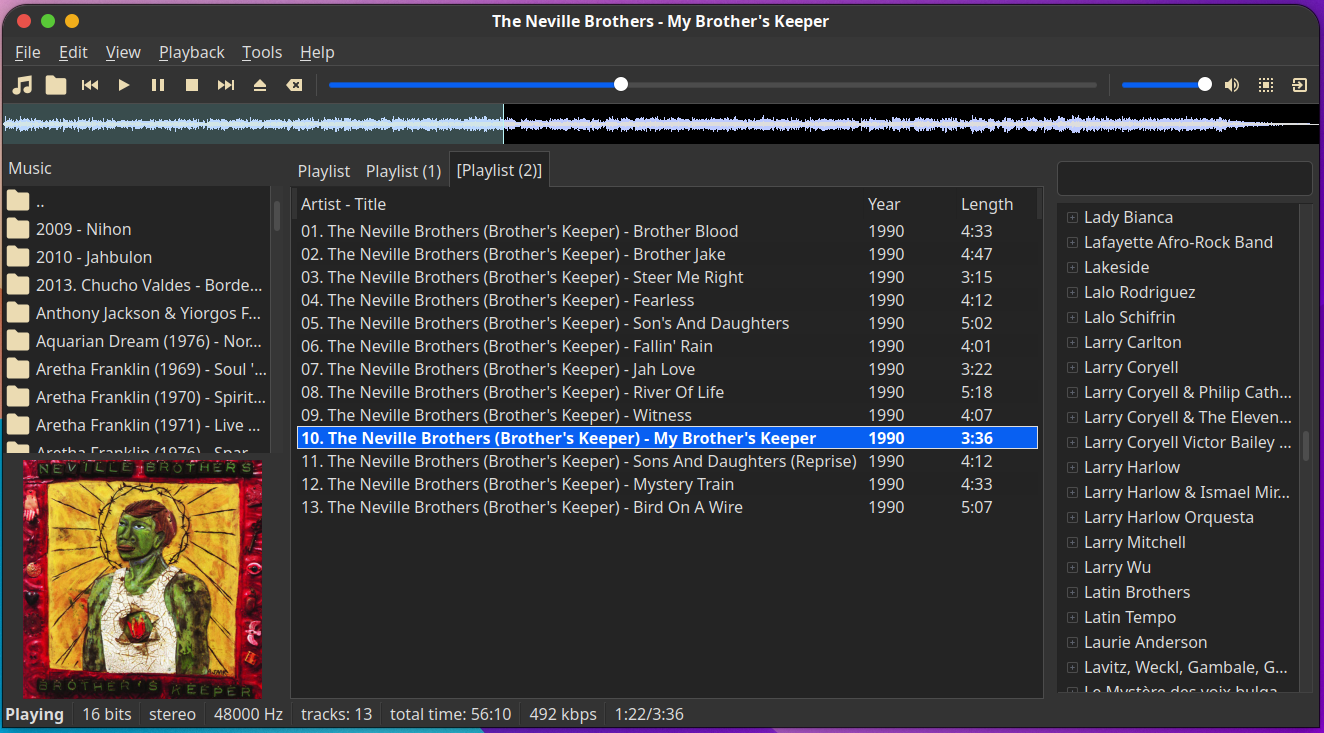Screen dimensions: 1324x733
Task: Open the Aretha Franklin (1969) folder icon
Action: (18, 369)
